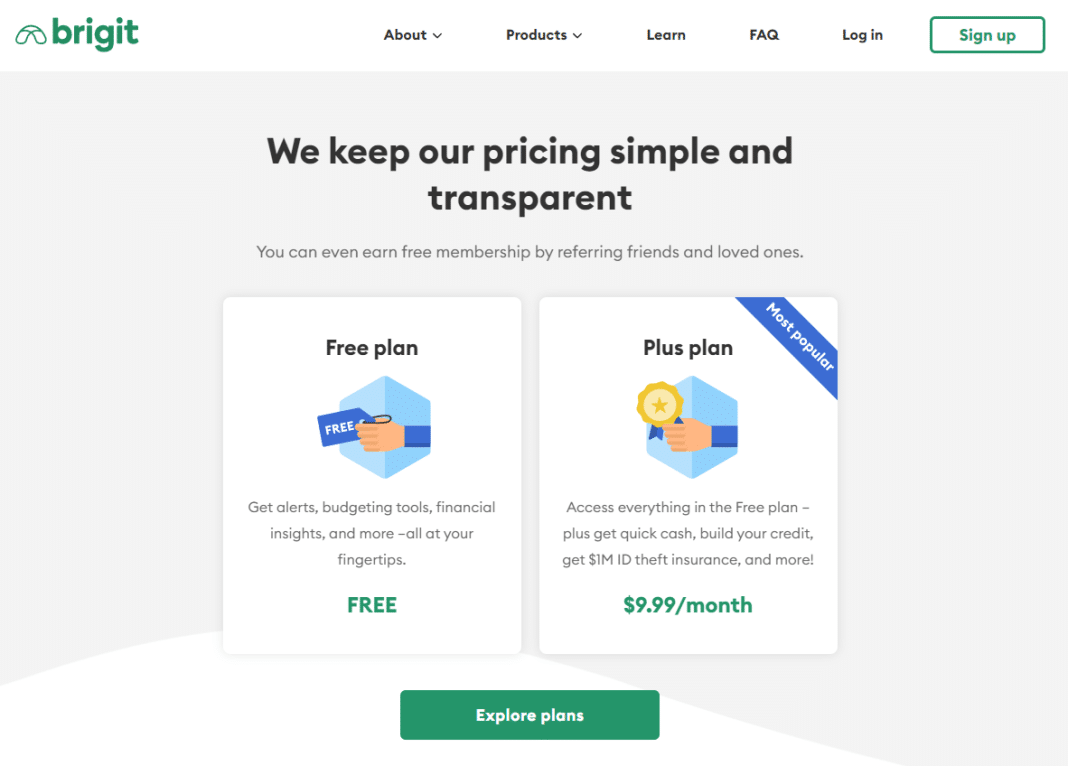Screen dimensions: 1068x766
Task: Click the Sign up button
Action: [x=987, y=35]
